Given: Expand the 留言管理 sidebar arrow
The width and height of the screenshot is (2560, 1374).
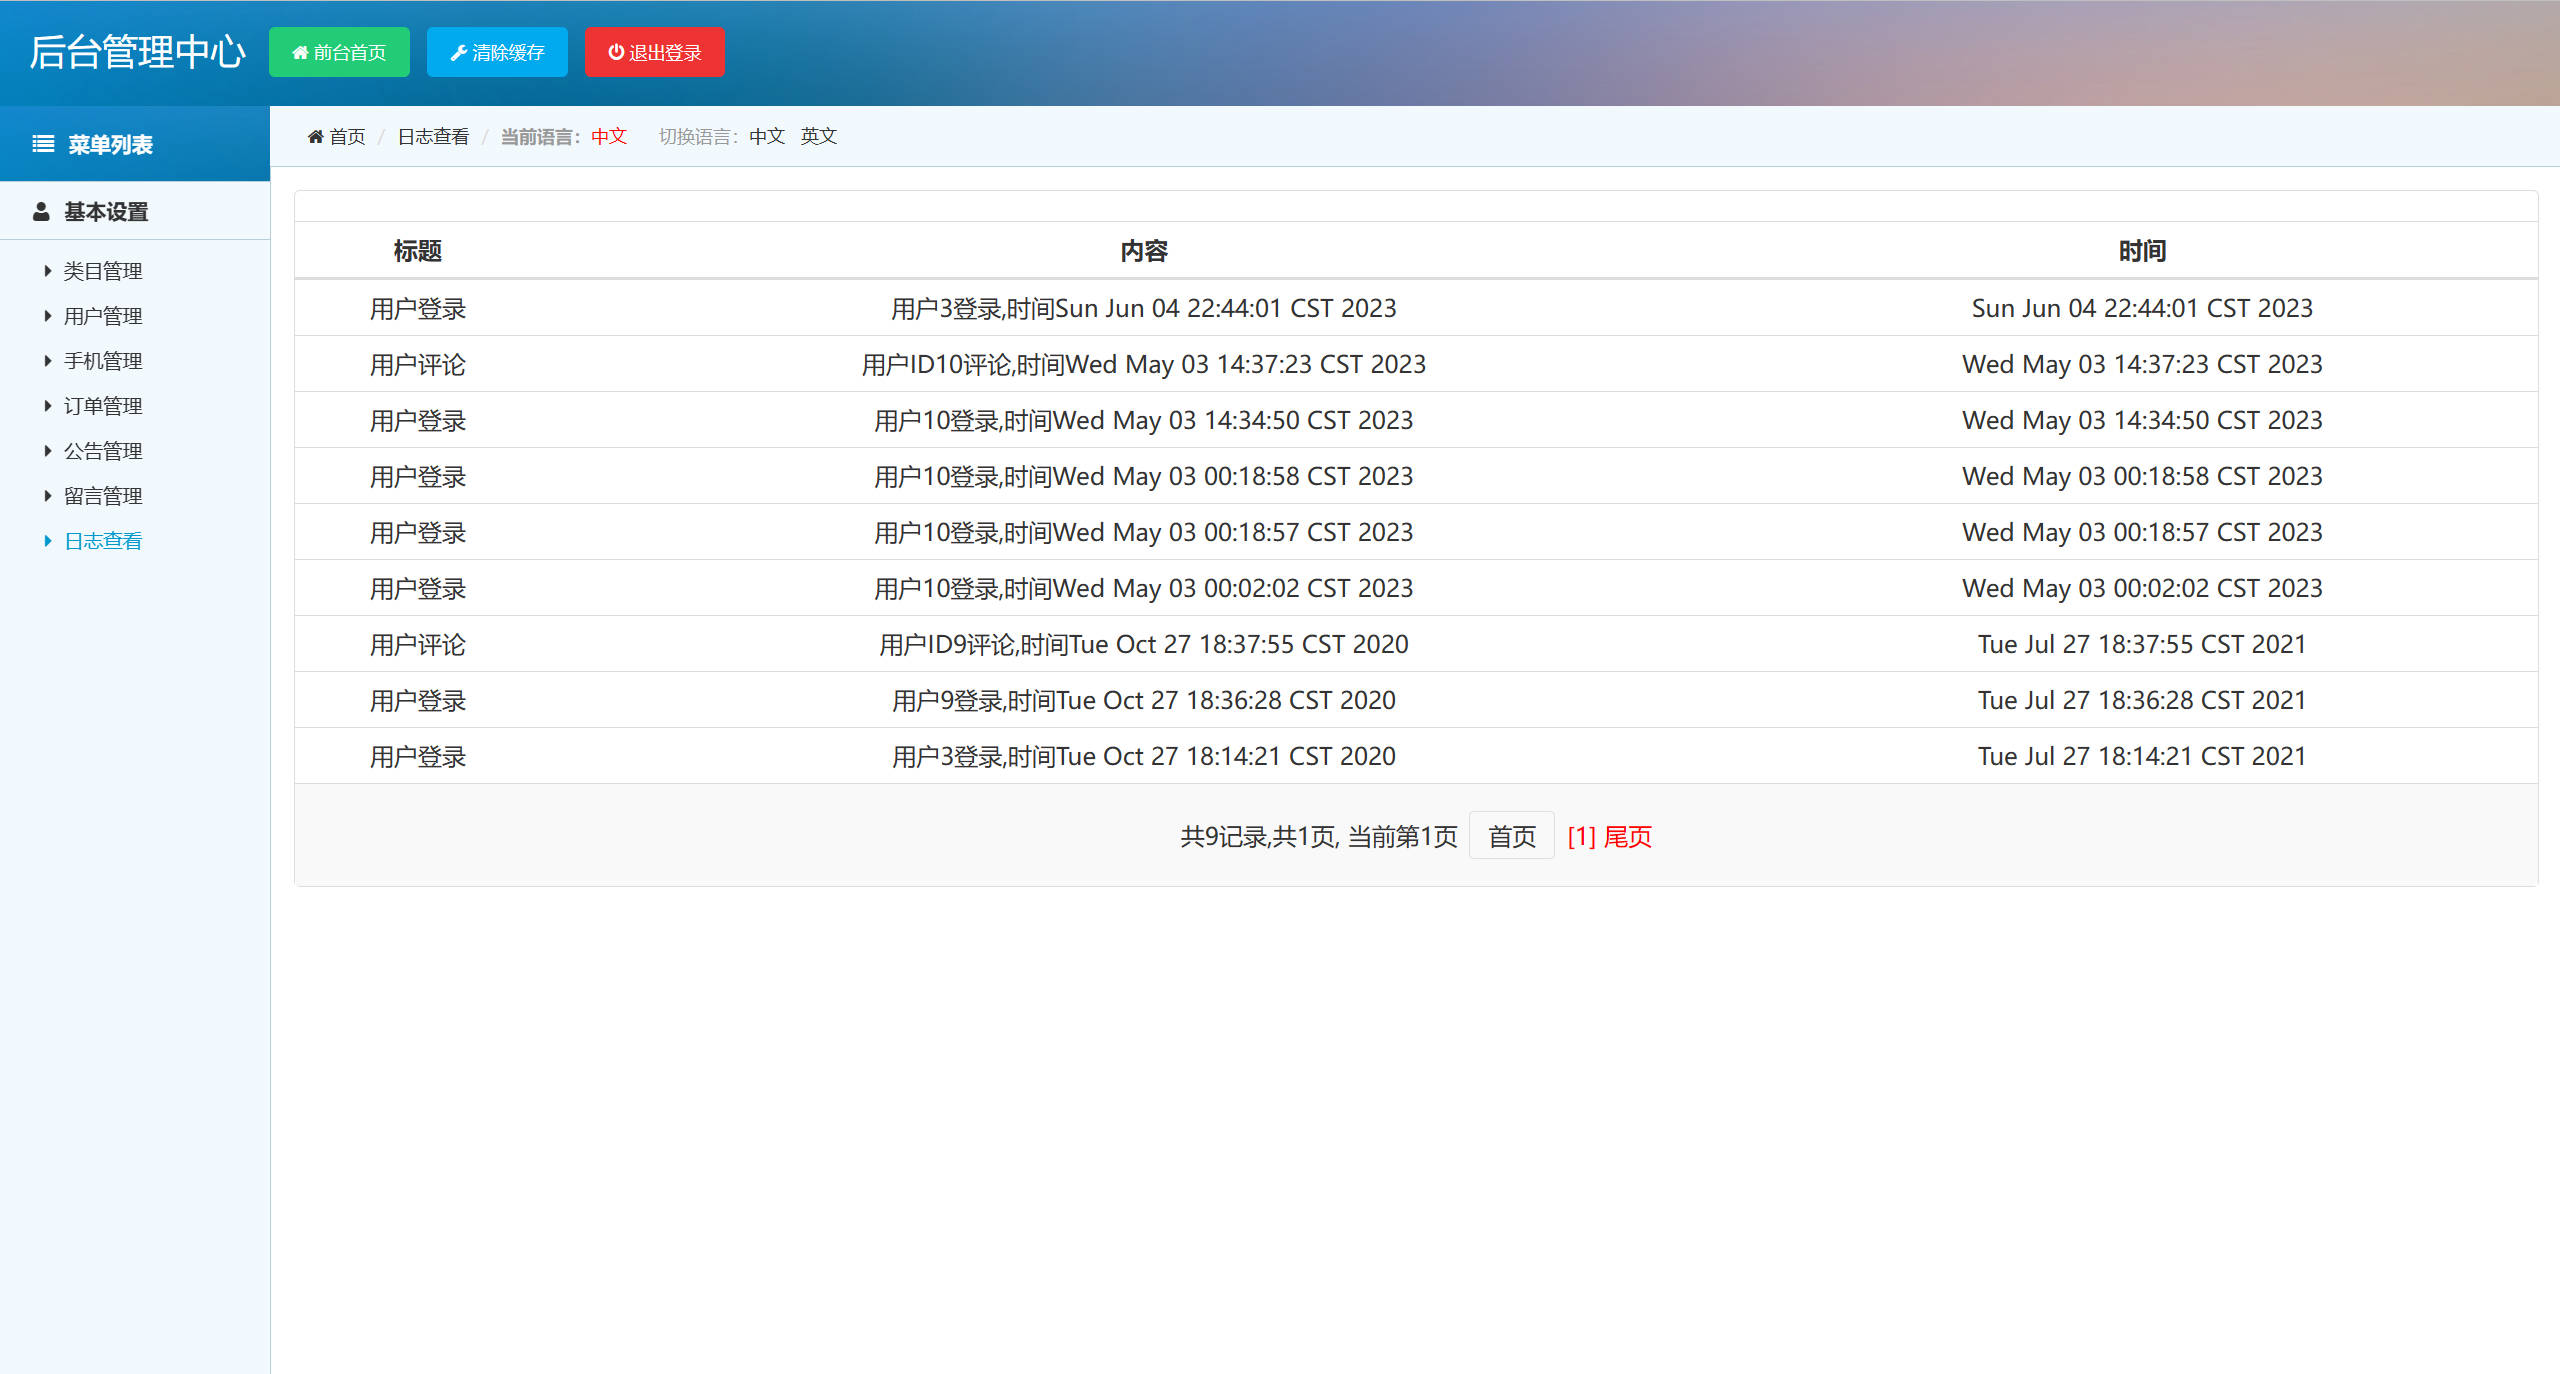Looking at the screenshot, I should [x=47, y=495].
